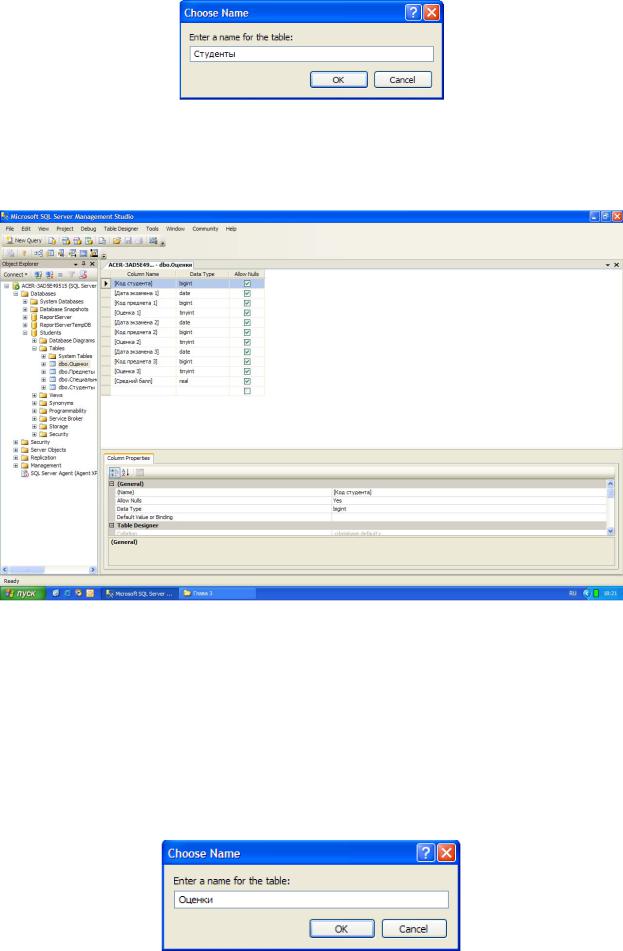This screenshot has width=623, height=951.
Task: Toggle Allow Nulls for Оценка 1
Action: (247, 312)
